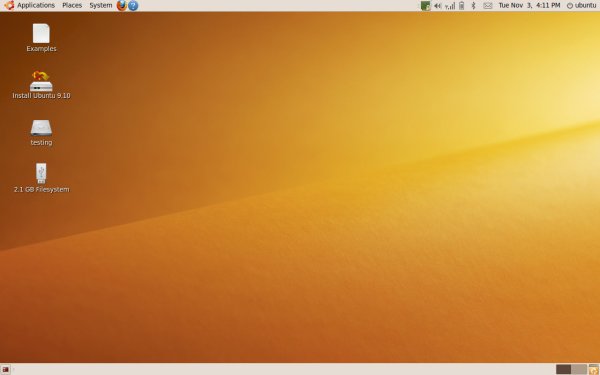Open the Applications menu
The height and width of the screenshot is (375, 600).
(x=36, y=5)
